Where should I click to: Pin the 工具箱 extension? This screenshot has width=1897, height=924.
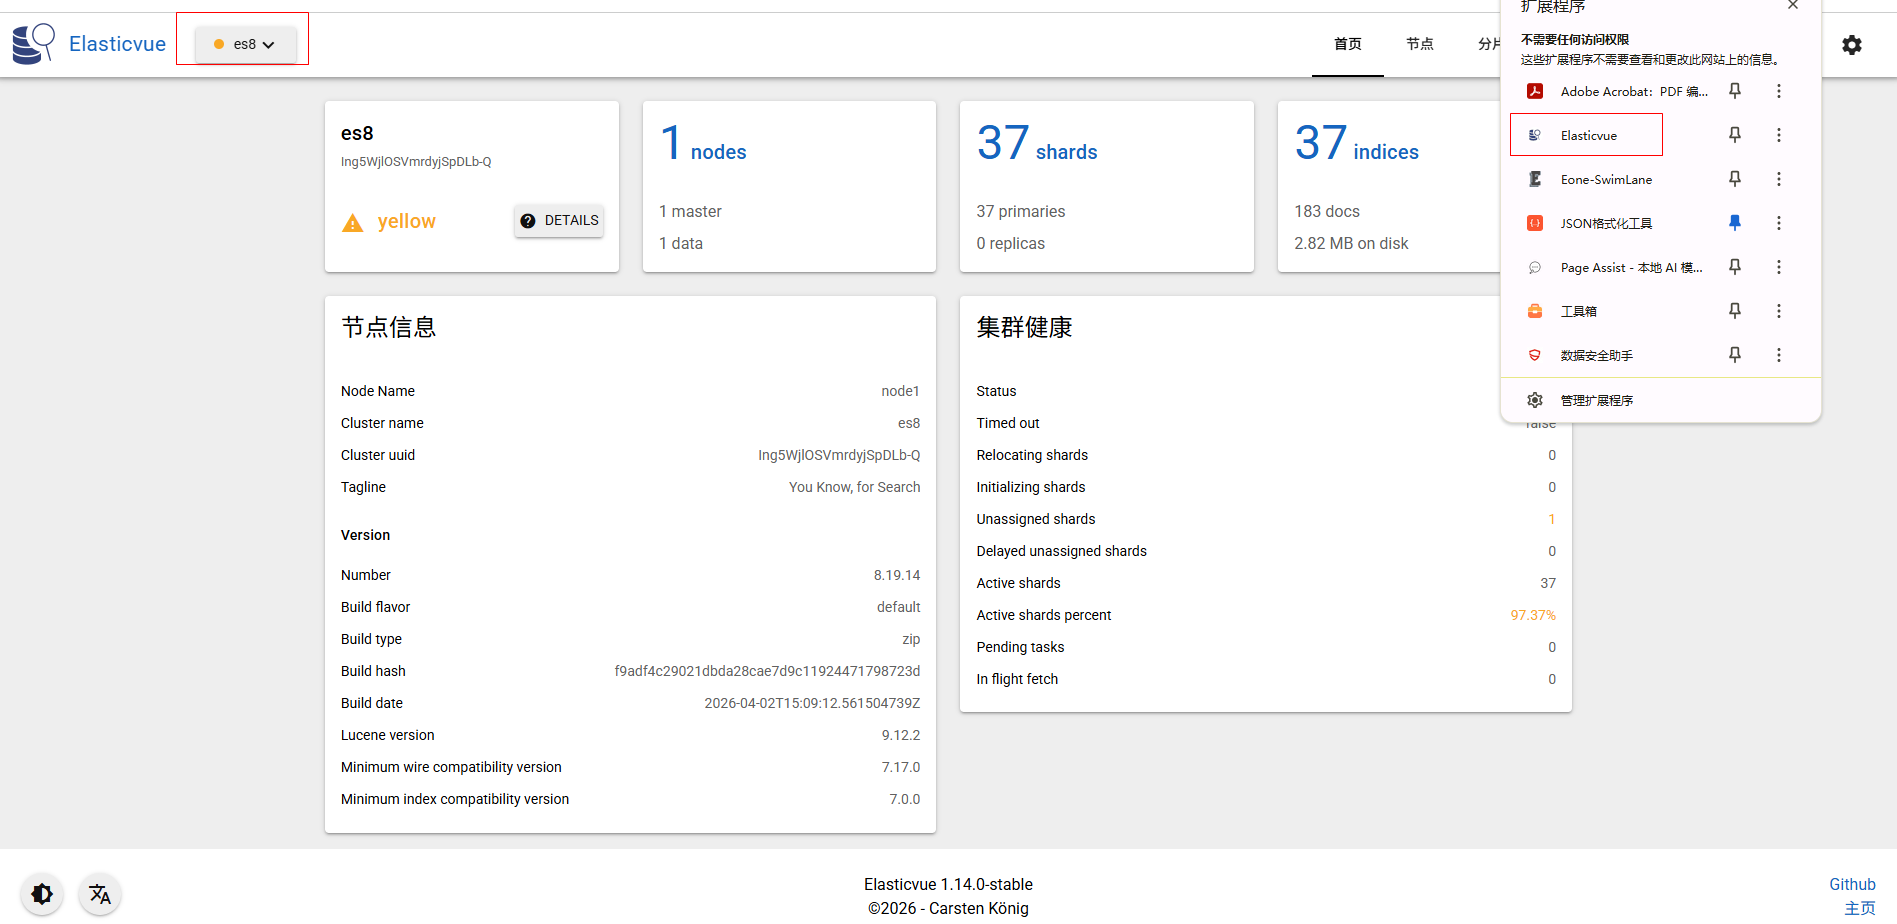1735,311
